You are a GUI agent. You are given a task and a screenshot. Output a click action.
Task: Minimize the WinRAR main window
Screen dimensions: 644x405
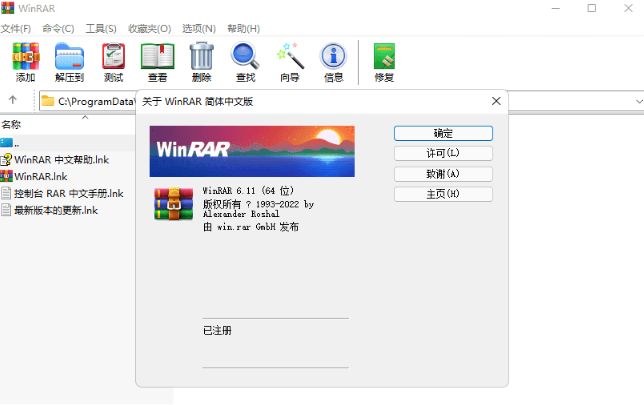click(556, 8)
